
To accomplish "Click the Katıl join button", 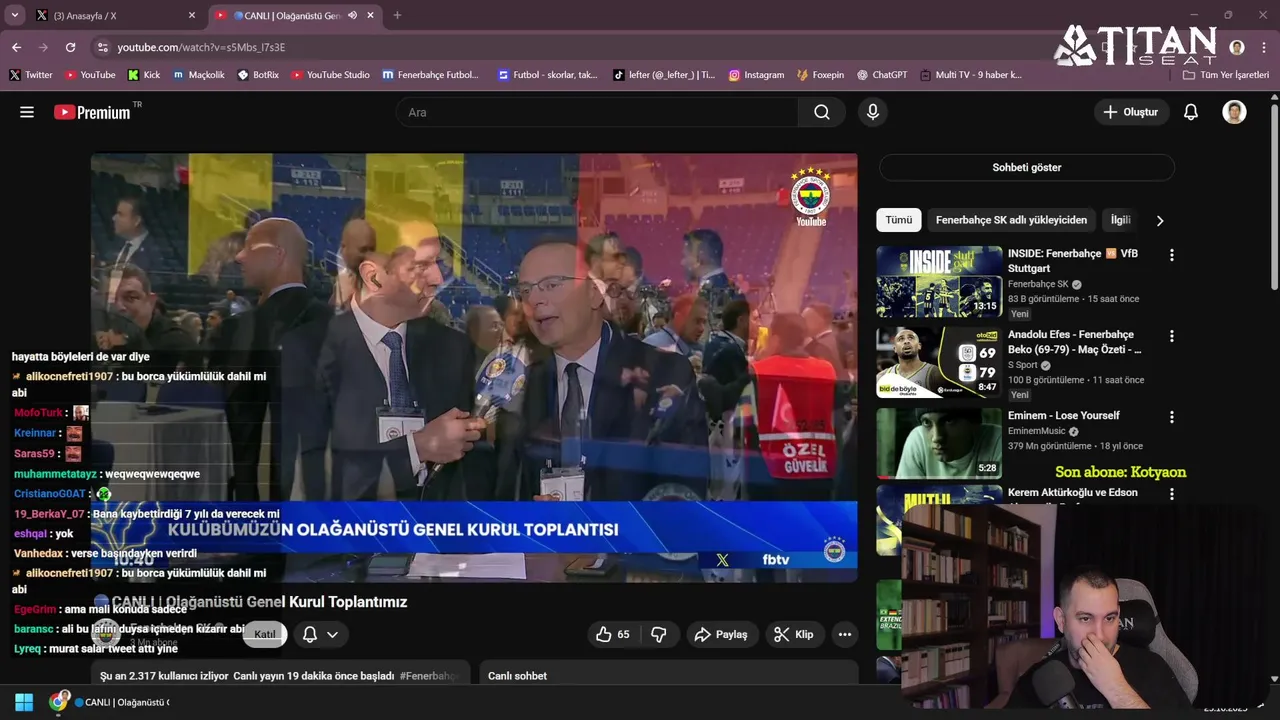I will (265, 634).
